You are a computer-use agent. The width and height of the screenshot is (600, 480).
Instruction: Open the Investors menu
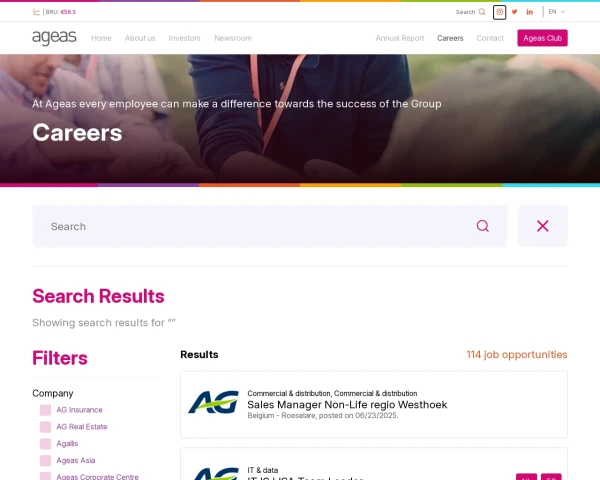[x=184, y=38]
